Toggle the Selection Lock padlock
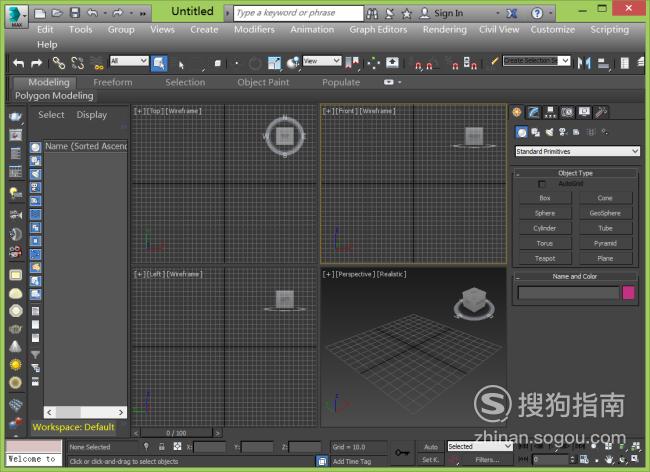 tap(162, 447)
